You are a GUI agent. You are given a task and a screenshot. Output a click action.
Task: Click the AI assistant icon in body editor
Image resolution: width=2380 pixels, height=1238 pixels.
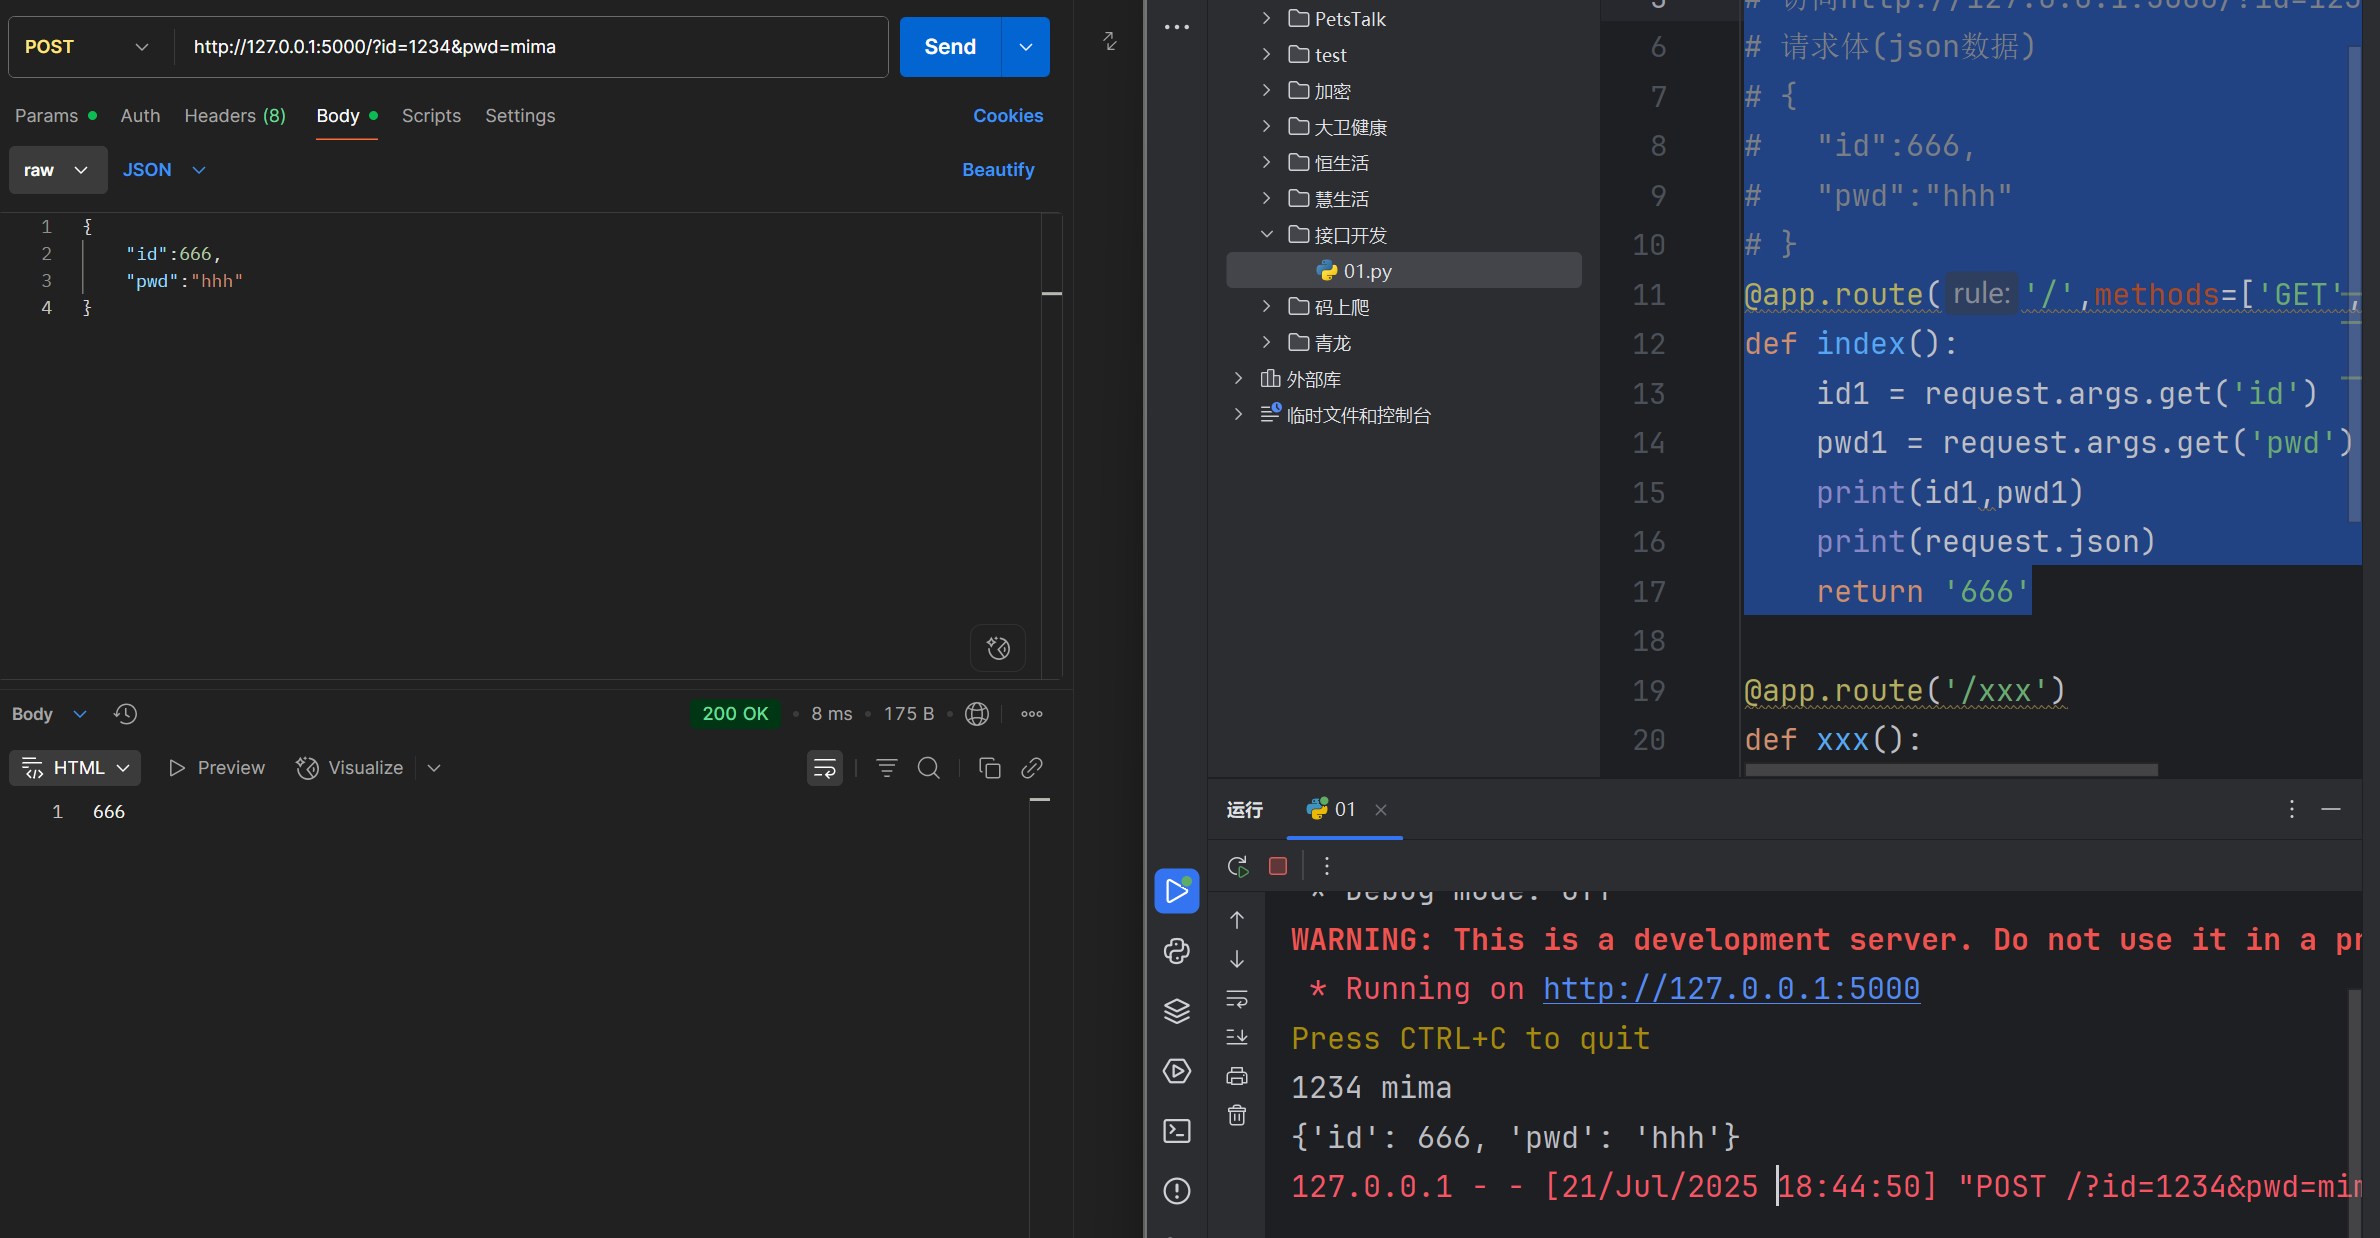coord(998,648)
